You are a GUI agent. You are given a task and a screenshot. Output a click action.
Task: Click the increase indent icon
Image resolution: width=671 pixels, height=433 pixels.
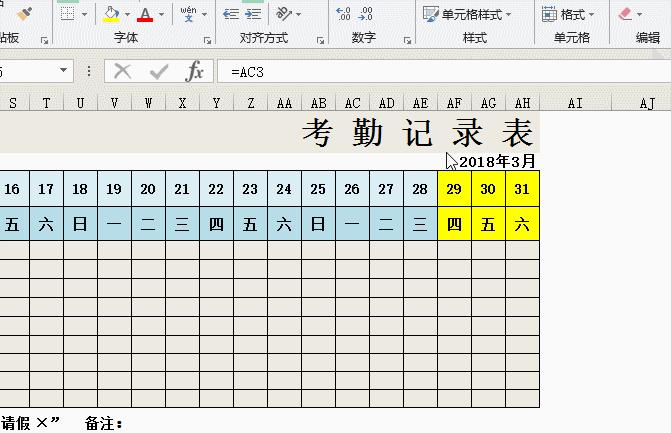coord(253,14)
